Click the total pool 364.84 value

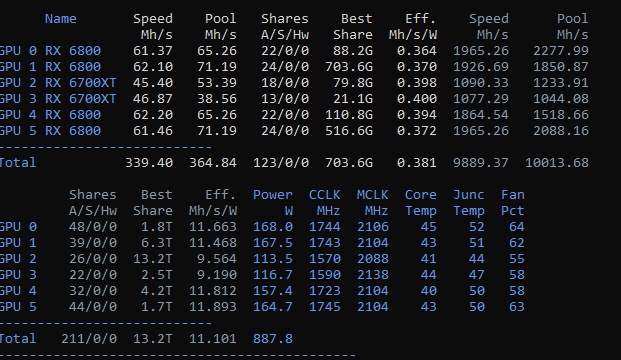[x=213, y=163]
